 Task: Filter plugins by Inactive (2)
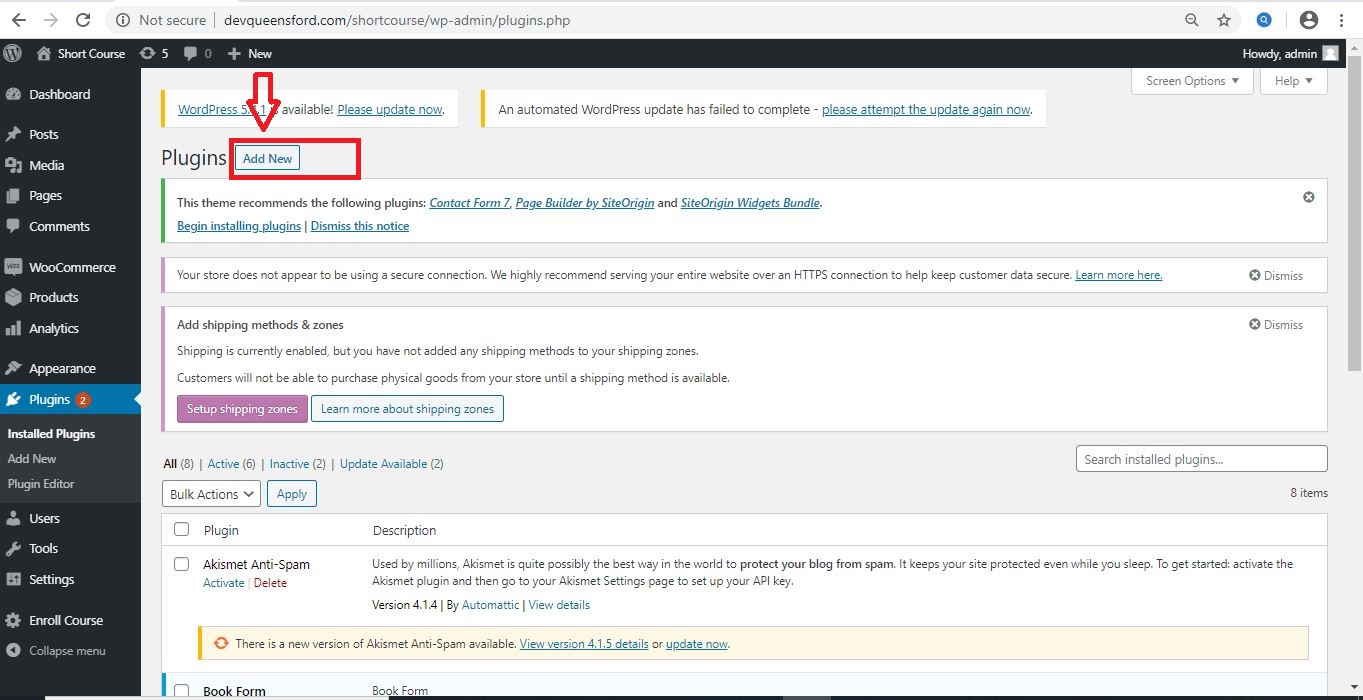[298, 464]
